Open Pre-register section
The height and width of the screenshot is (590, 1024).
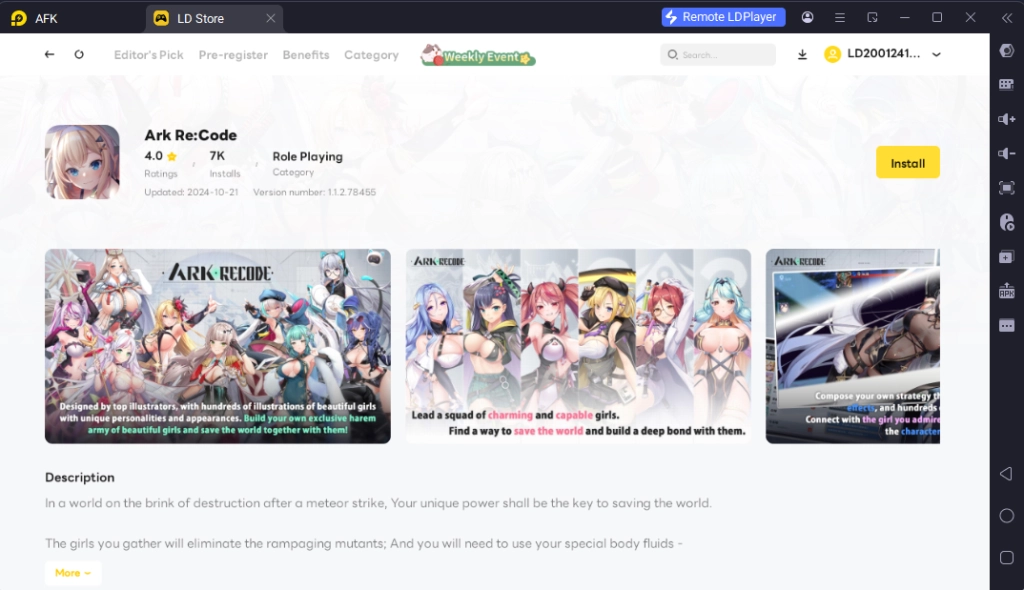233,55
